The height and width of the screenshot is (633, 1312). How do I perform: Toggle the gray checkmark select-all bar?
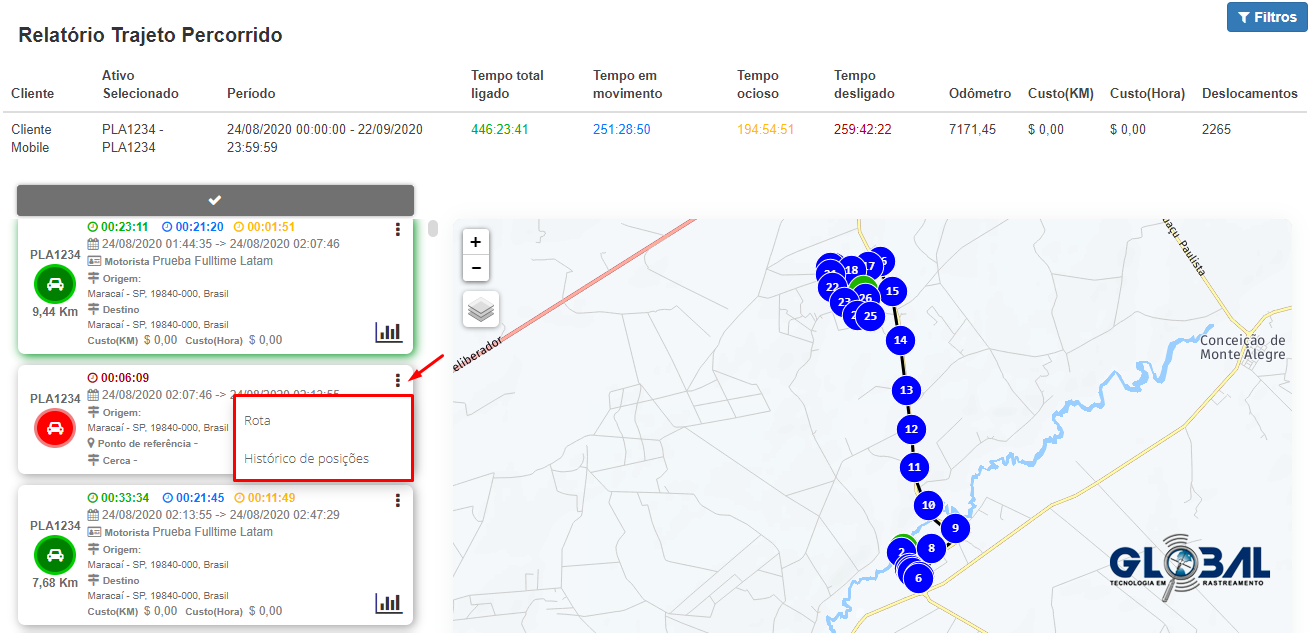pos(215,200)
